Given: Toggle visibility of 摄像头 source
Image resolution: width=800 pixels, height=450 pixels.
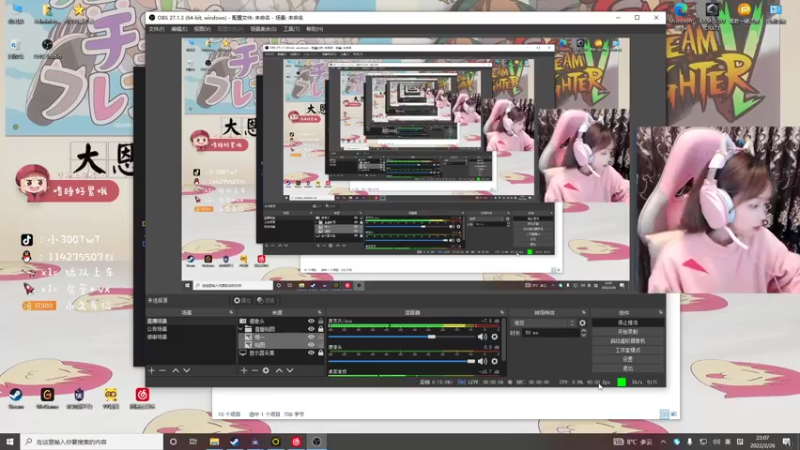Looking at the screenshot, I should pyautogui.click(x=311, y=321).
